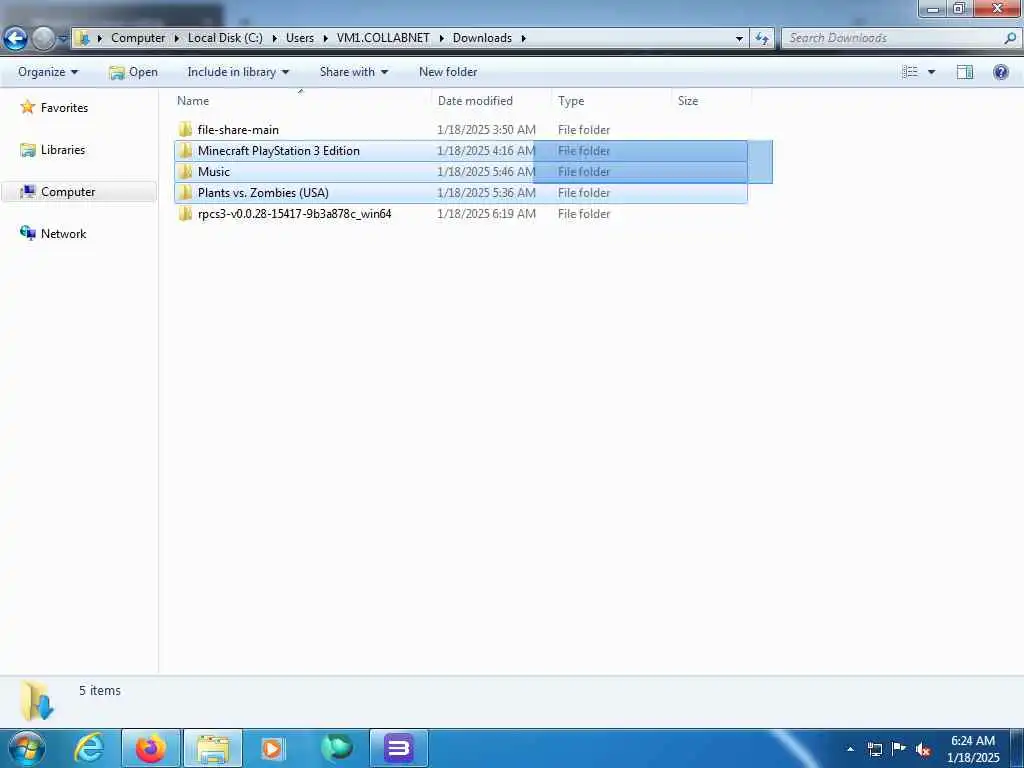
Task: Expand Include in library menu
Action: coord(238,72)
